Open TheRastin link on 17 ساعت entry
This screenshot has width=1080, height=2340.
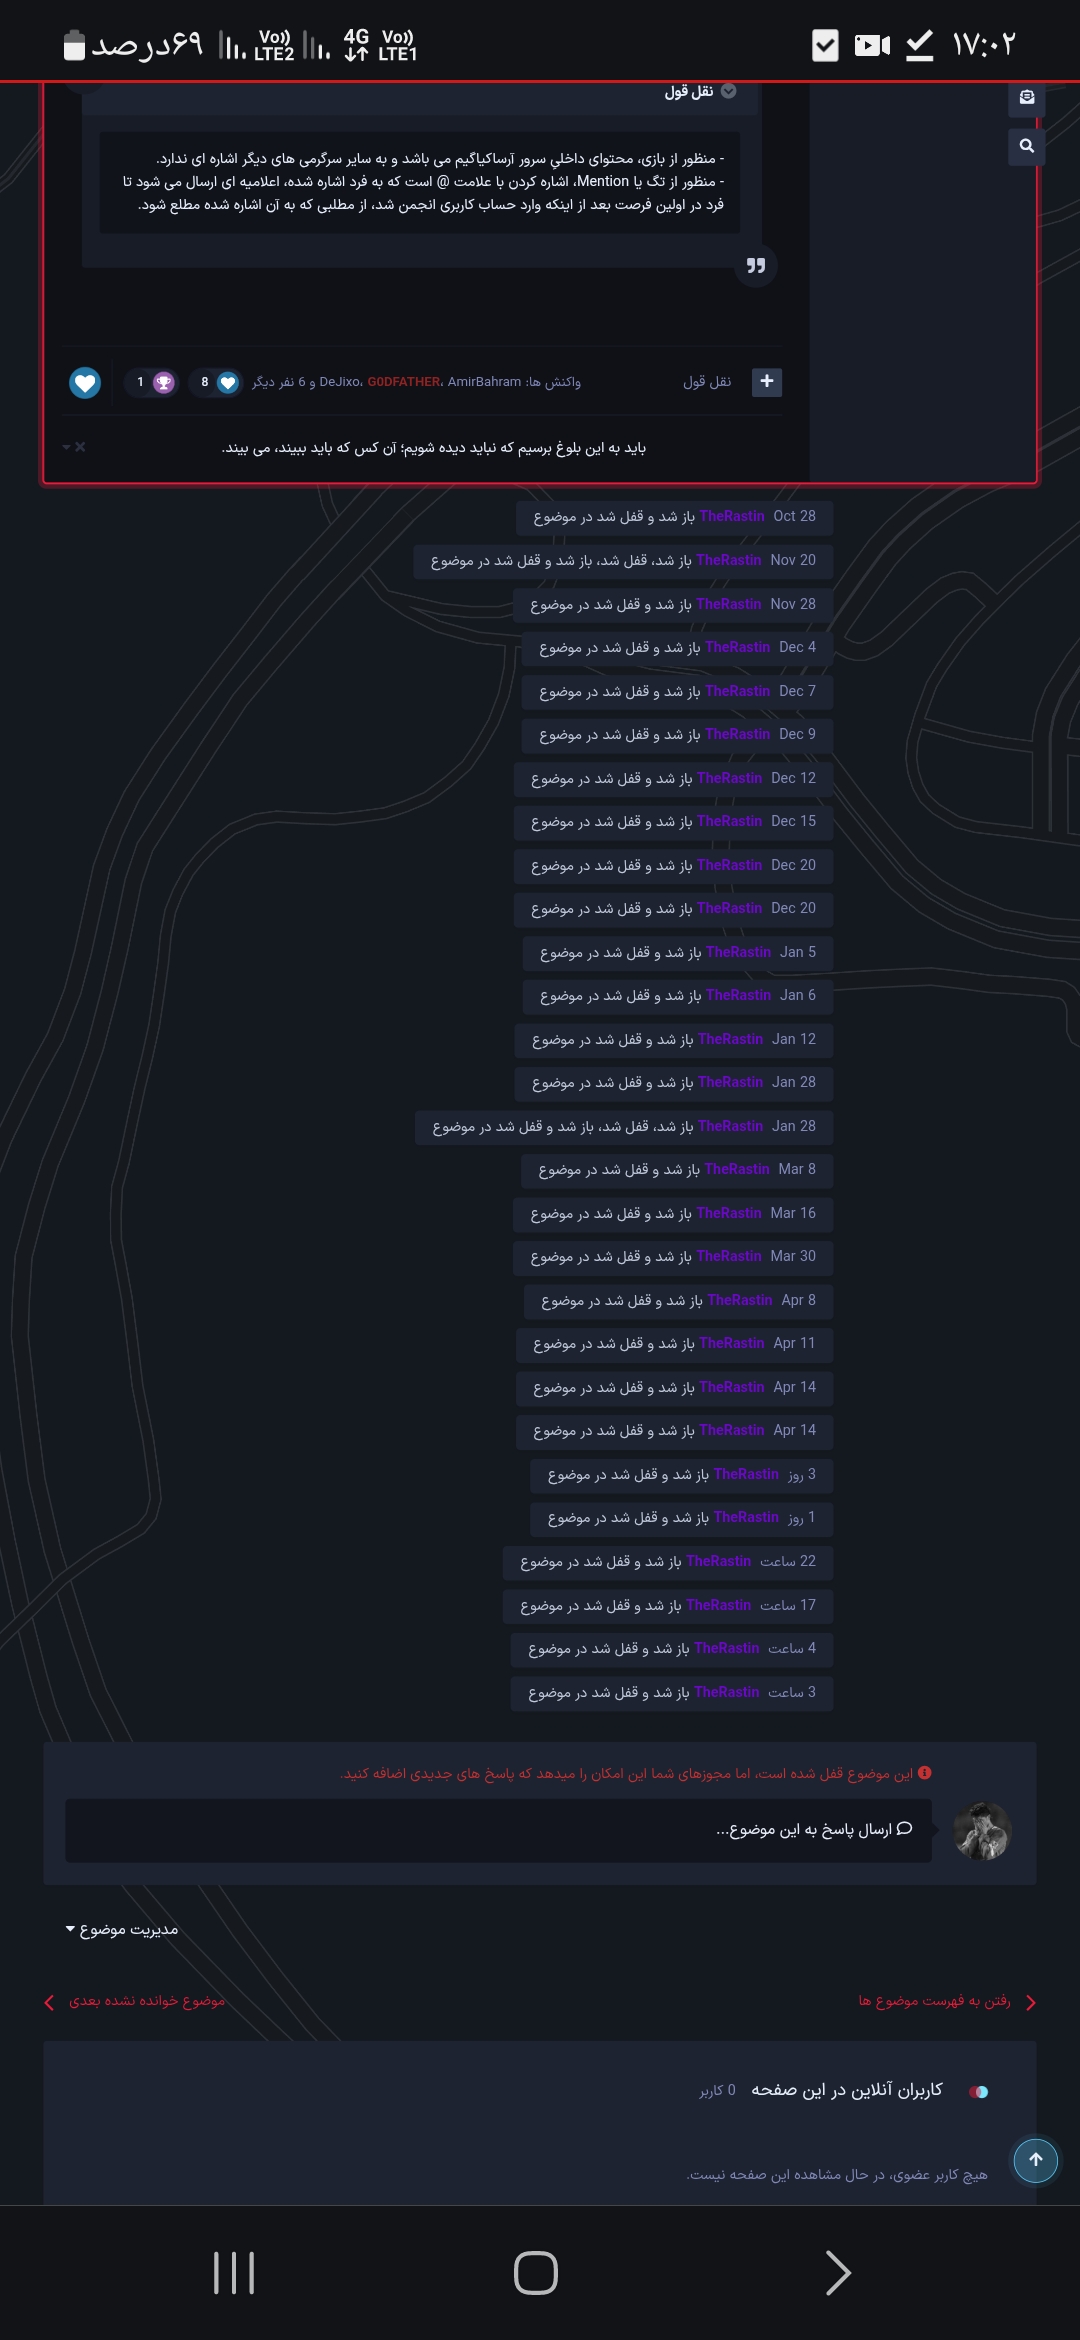(719, 1605)
